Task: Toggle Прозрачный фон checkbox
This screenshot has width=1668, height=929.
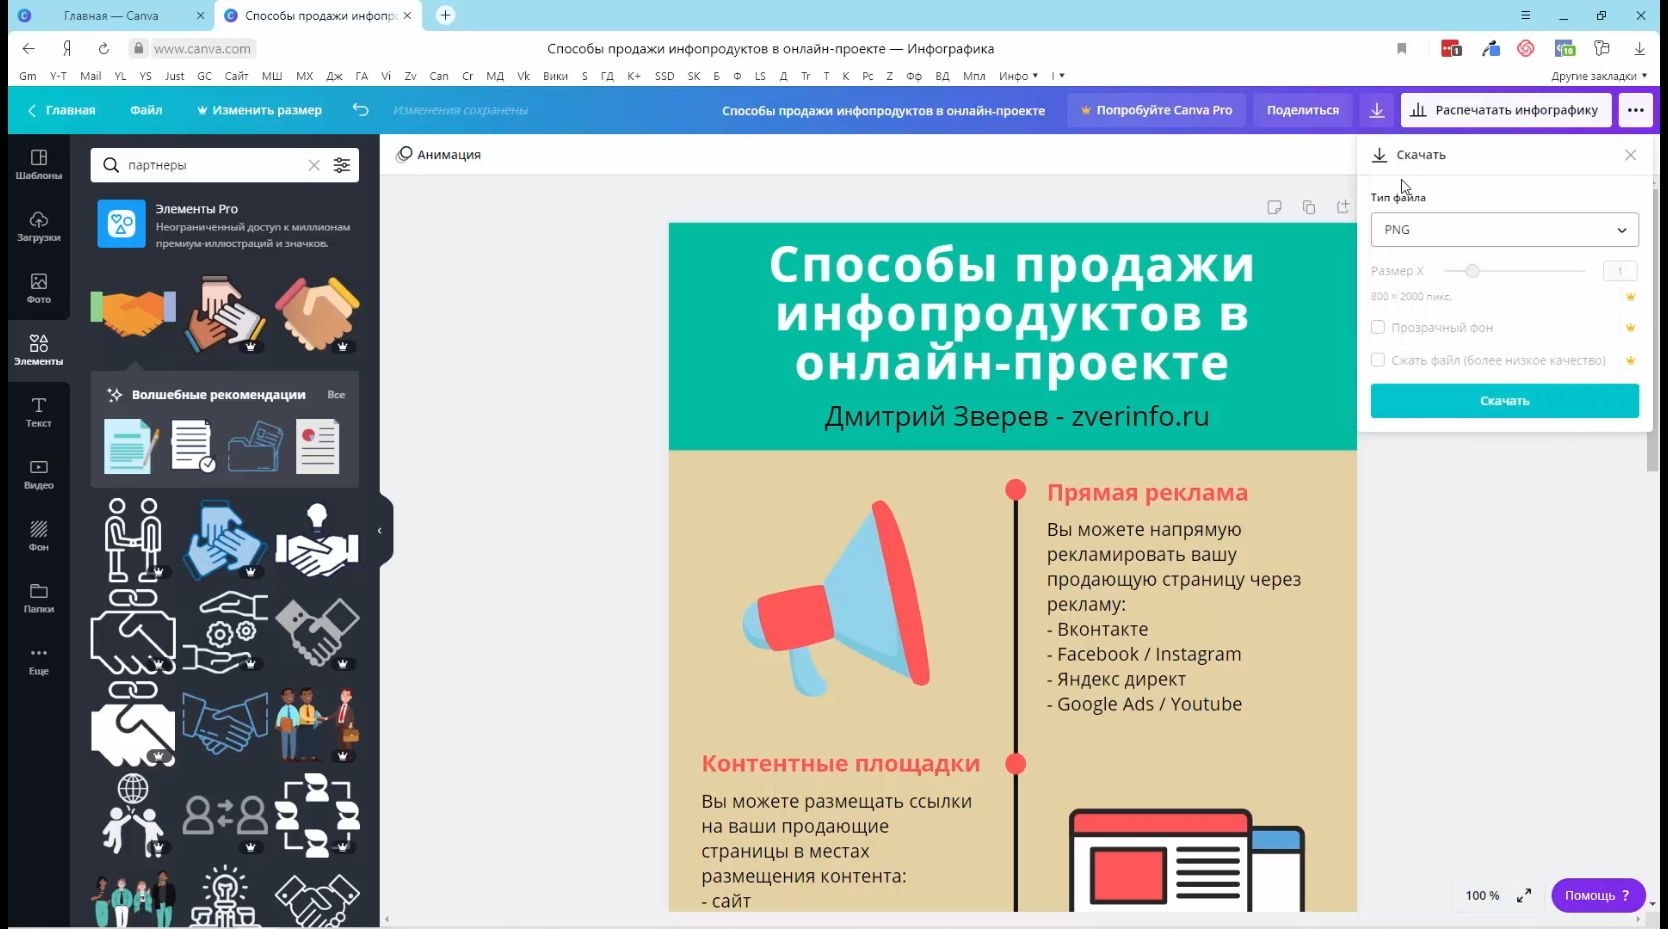Action: coord(1378,327)
